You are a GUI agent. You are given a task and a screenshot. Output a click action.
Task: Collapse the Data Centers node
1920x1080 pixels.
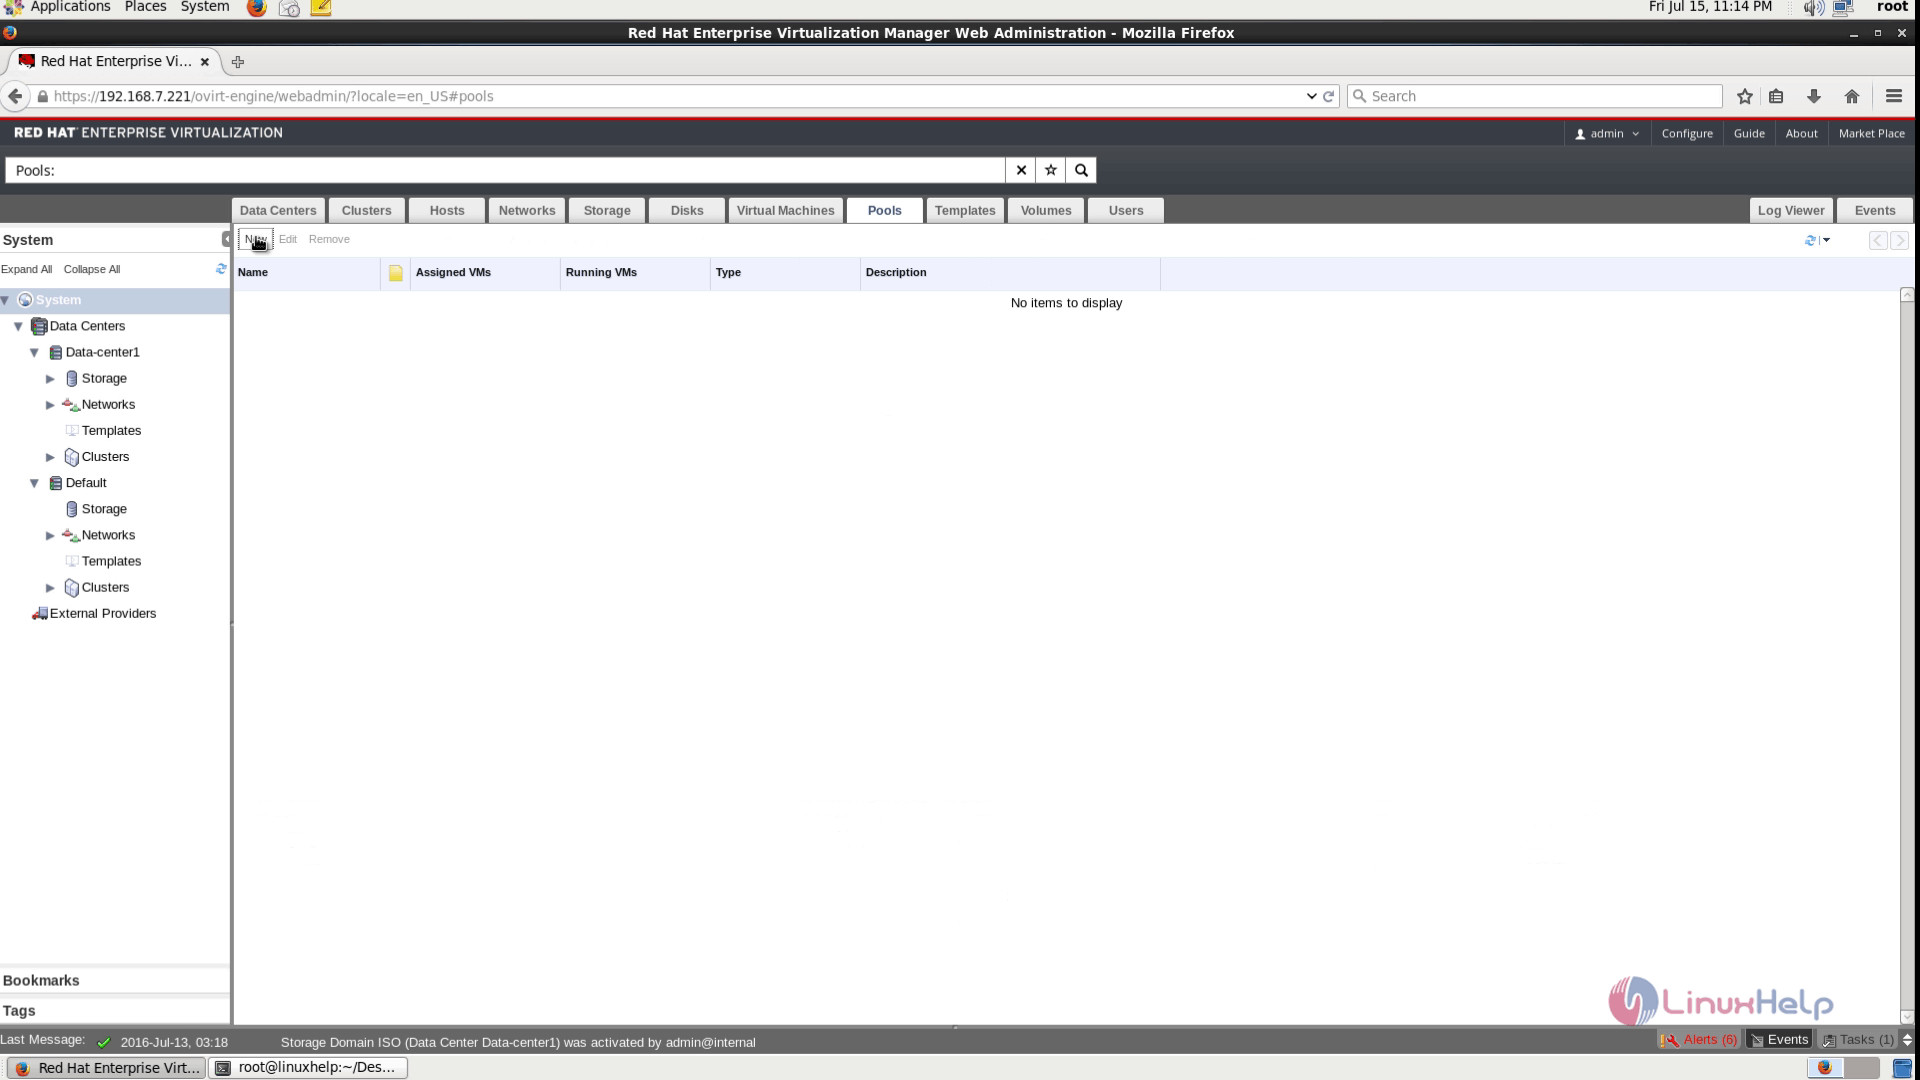click(18, 326)
